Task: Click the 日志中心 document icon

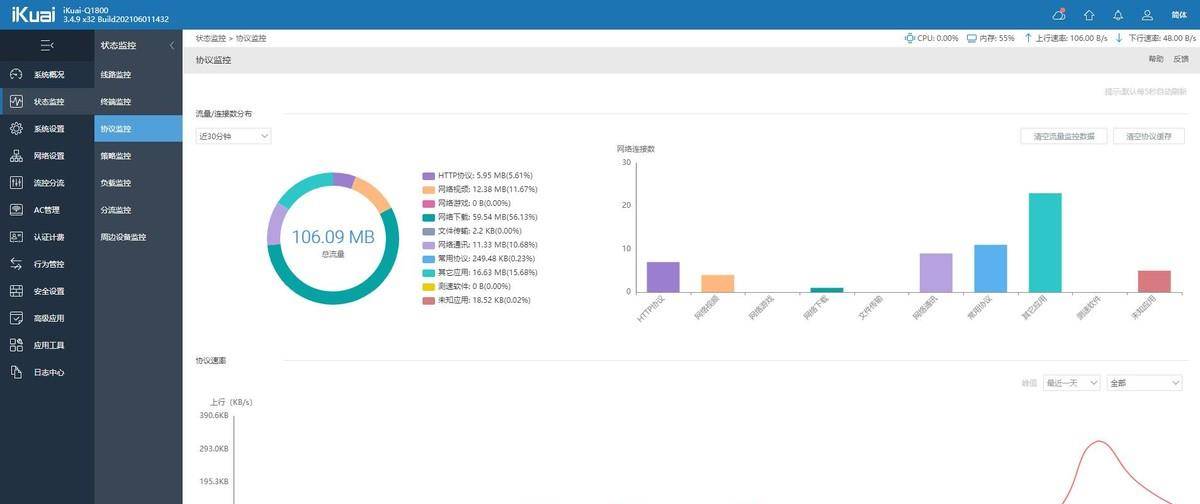Action: point(15,372)
